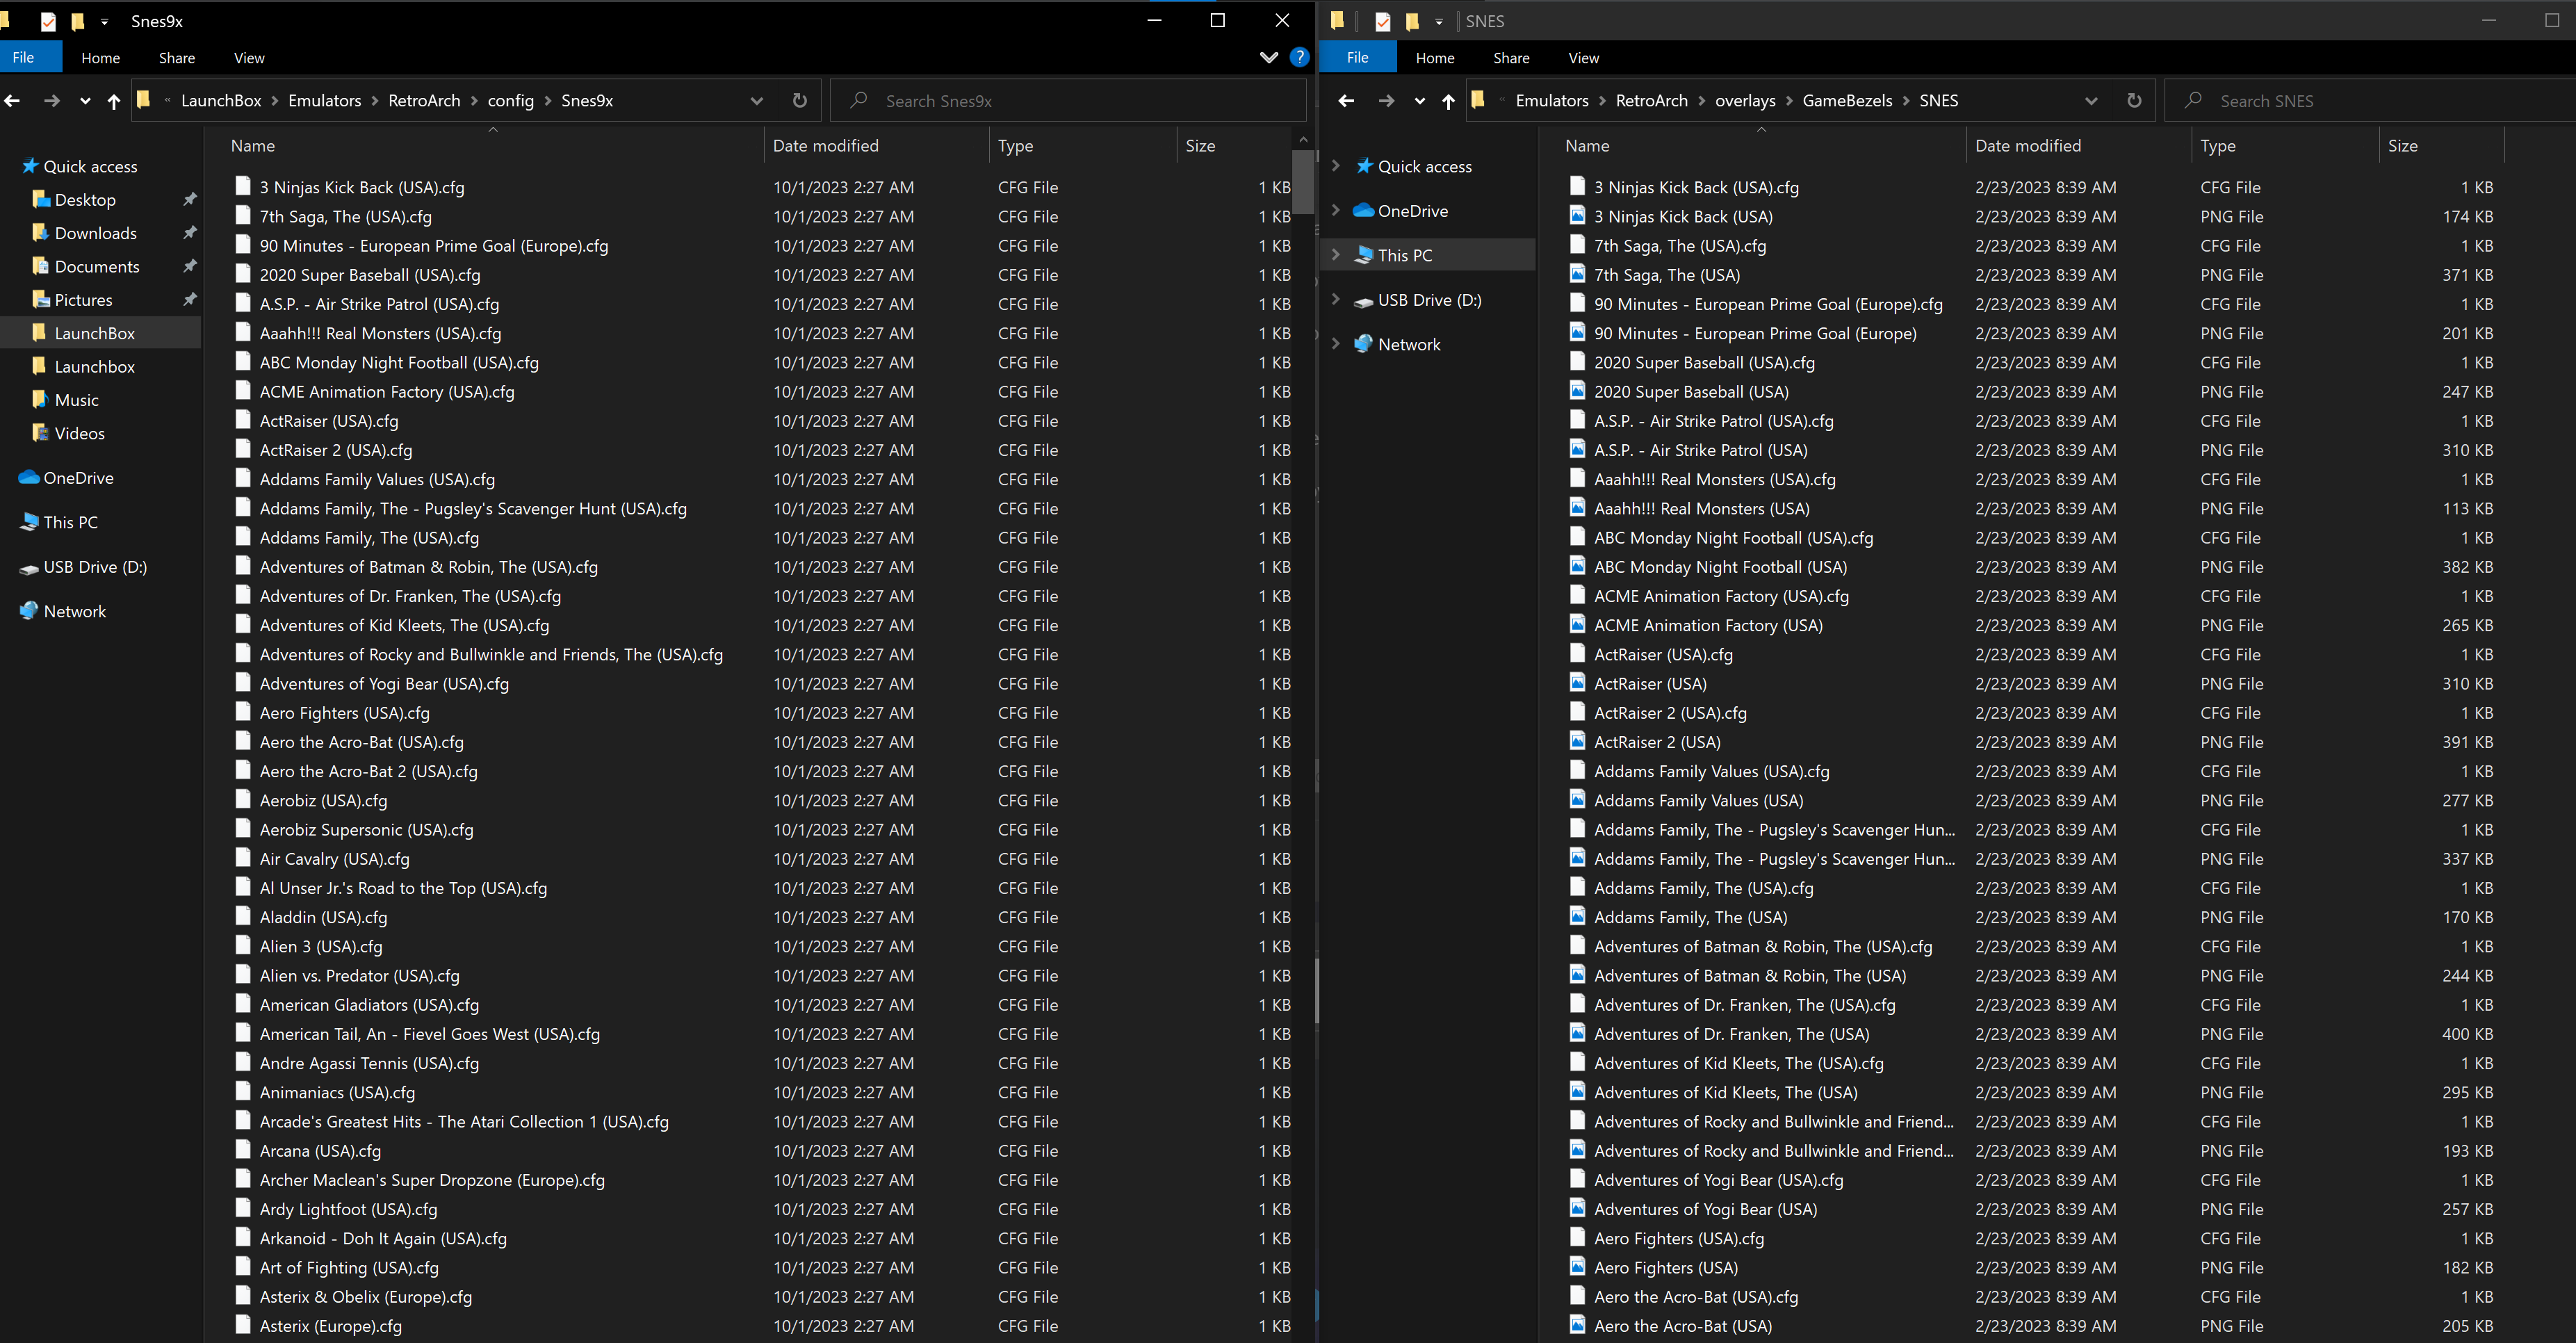The height and width of the screenshot is (1343, 2576).
Task: Open Documents in Snes9x sidebar
Action: tap(96, 266)
